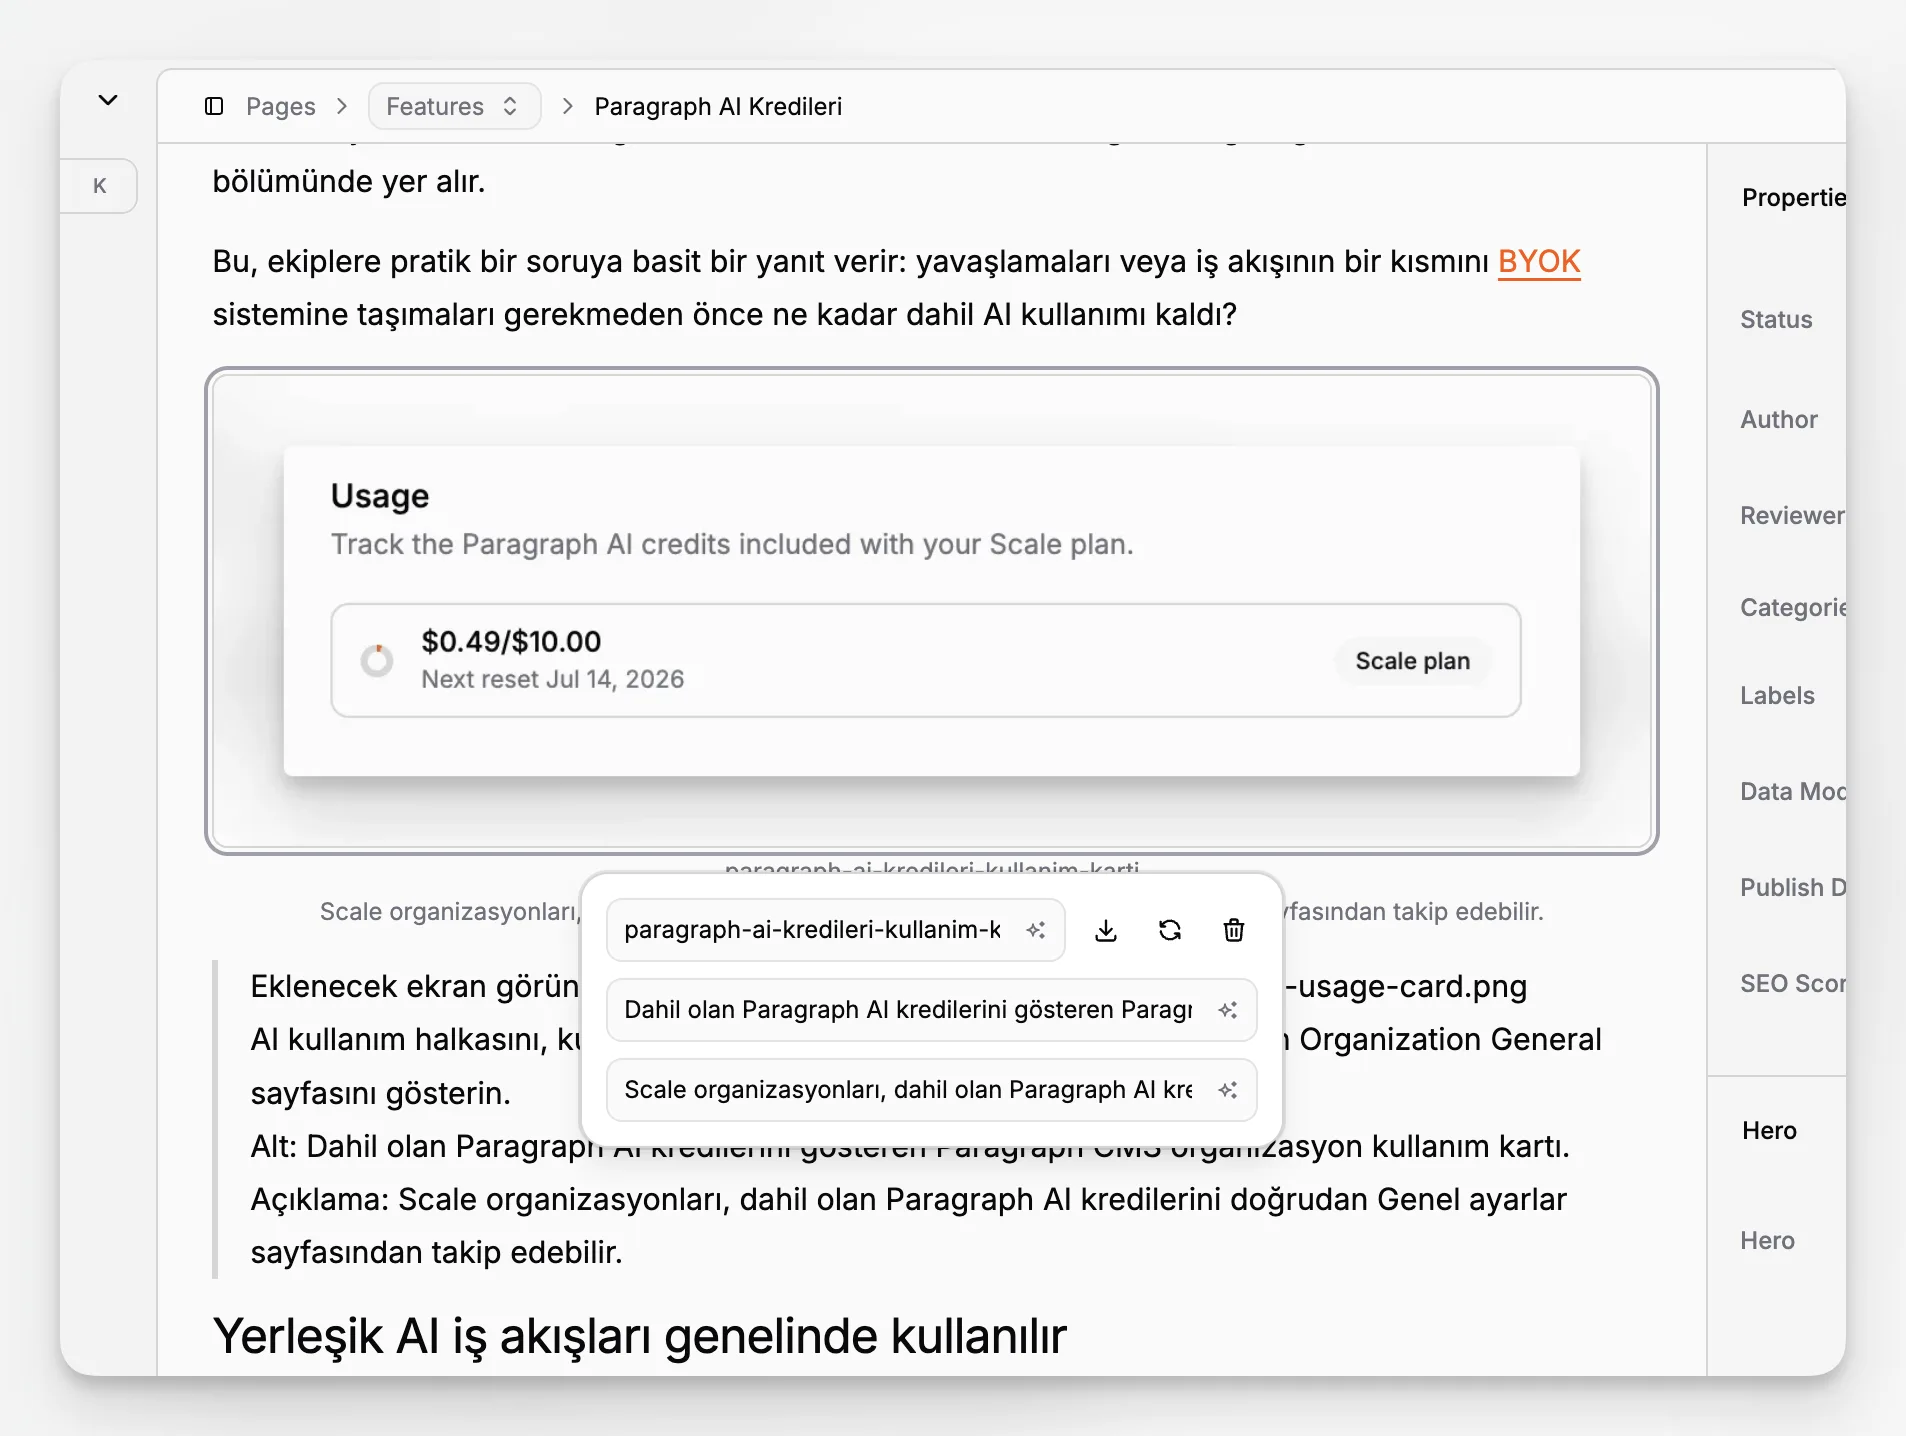Click the heading Yerleşik AI iş akışları genelinde kullanılır
The image size is (1906, 1436).
640,1336
